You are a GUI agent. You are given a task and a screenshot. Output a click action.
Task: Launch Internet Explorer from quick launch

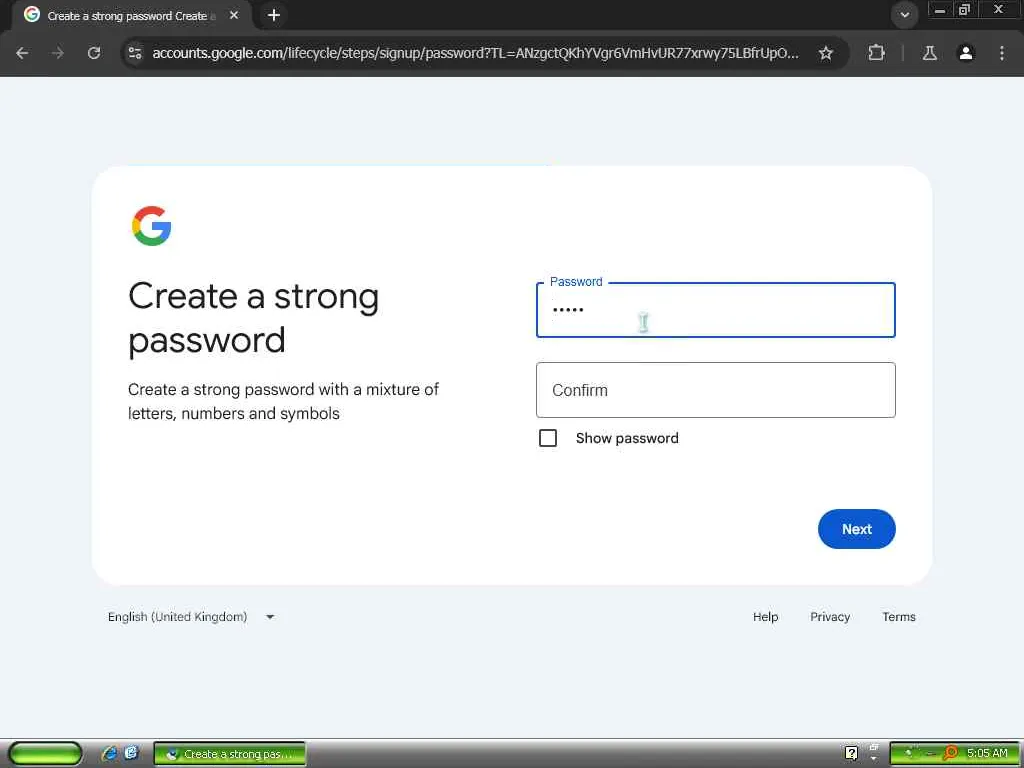(109, 753)
